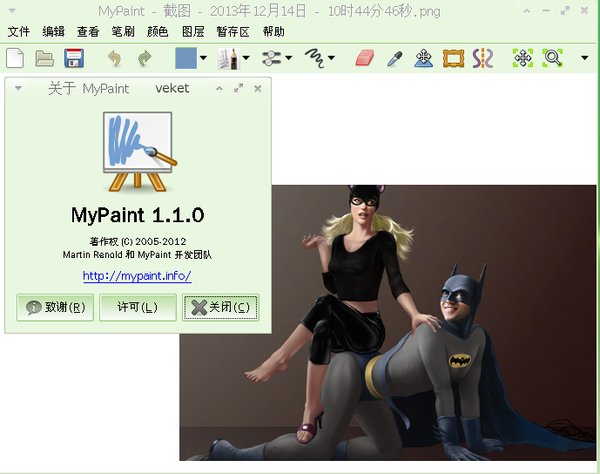Open the 图层 (Layer) menu
The width and height of the screenshot is (600, 474).
pos(192,32)
